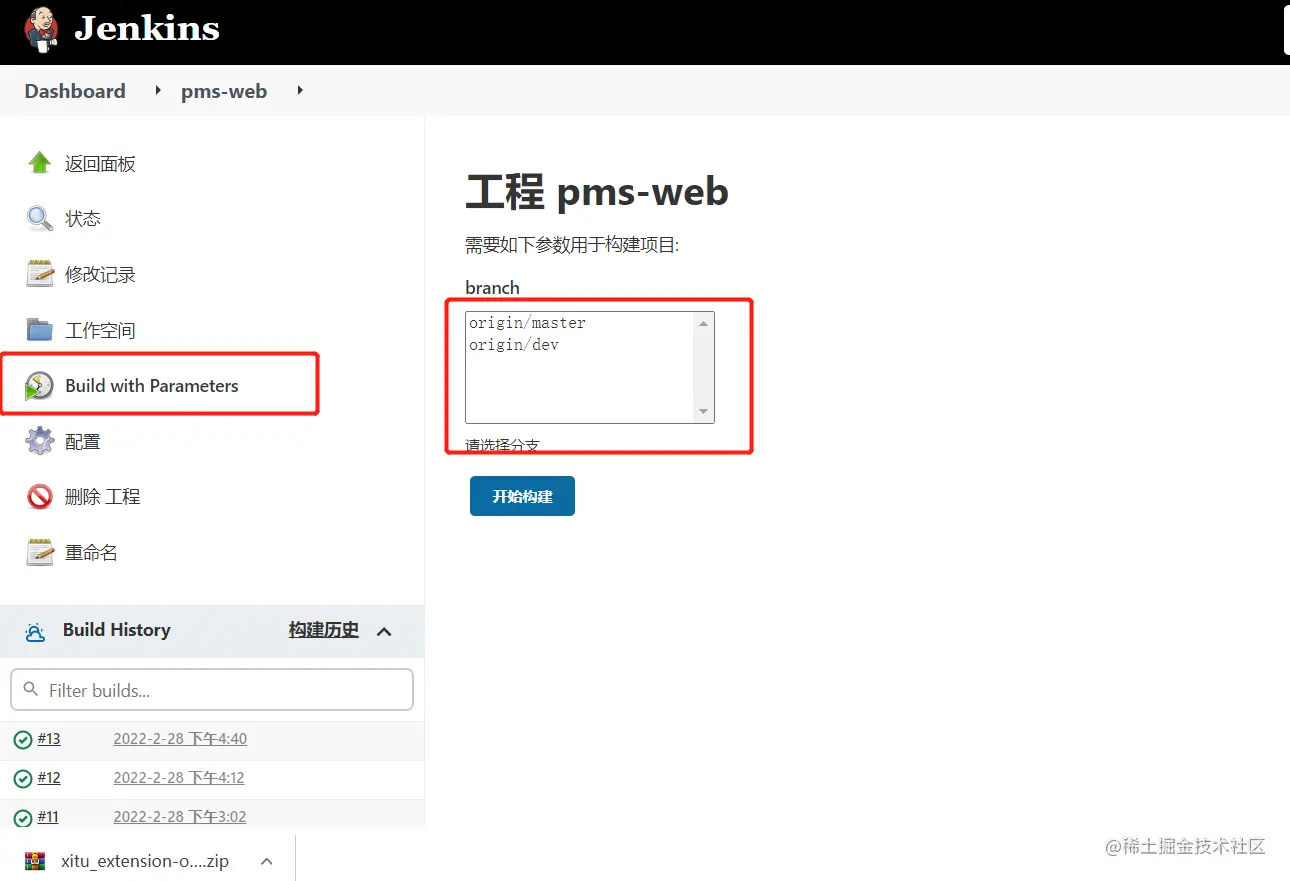Image resolution: width=1290 pixels, height=881 pixels.
Task: Open the 返回面板 link
Action: 100,164
